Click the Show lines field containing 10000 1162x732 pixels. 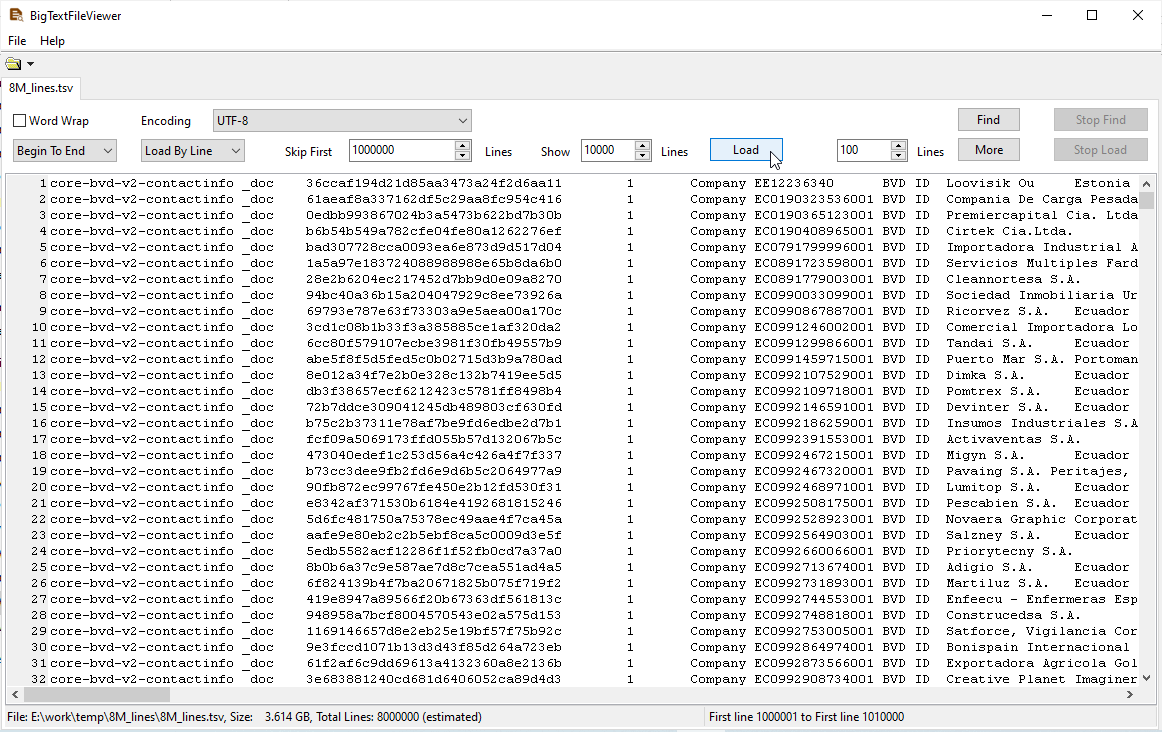click(606, 151)
